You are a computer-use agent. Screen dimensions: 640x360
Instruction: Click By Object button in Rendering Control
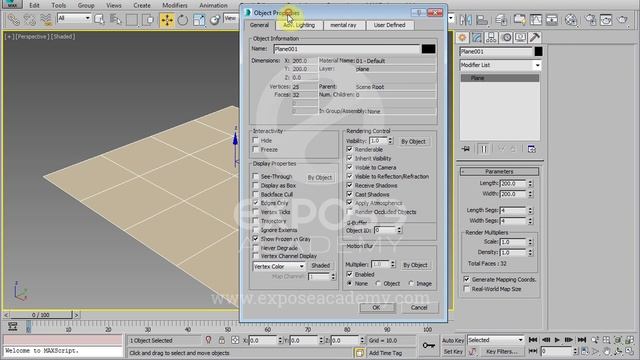pyautogui.click(x=413, y=141)
